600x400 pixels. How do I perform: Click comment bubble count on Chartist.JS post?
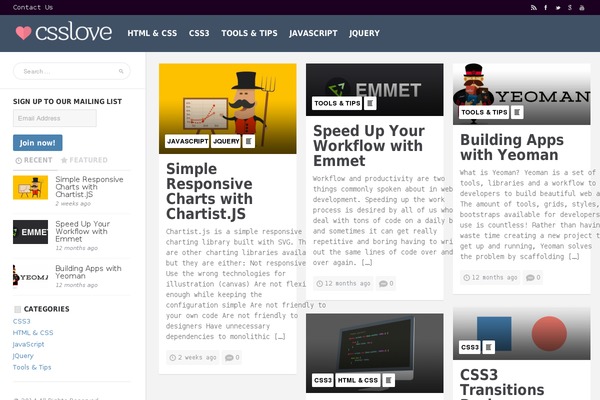[232, 358]
